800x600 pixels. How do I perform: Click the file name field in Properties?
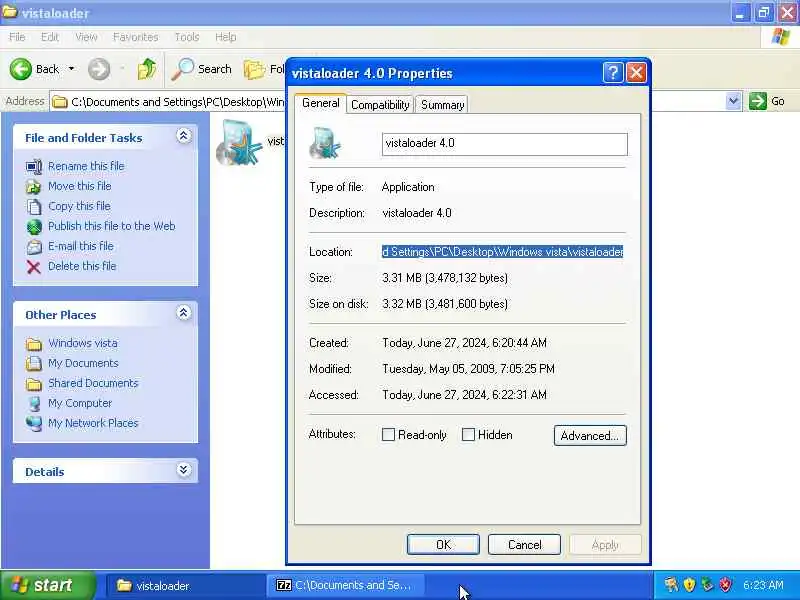pyautogui.click(x=505, y=144)
